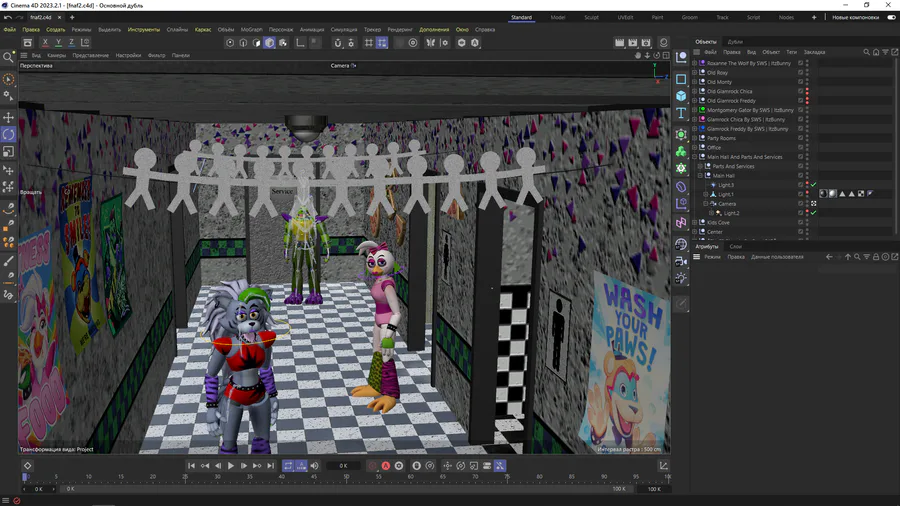This screenshot has height=506, width=900.
Task: Select the Scale tool in left toolbar
Action: click(9, 151)
